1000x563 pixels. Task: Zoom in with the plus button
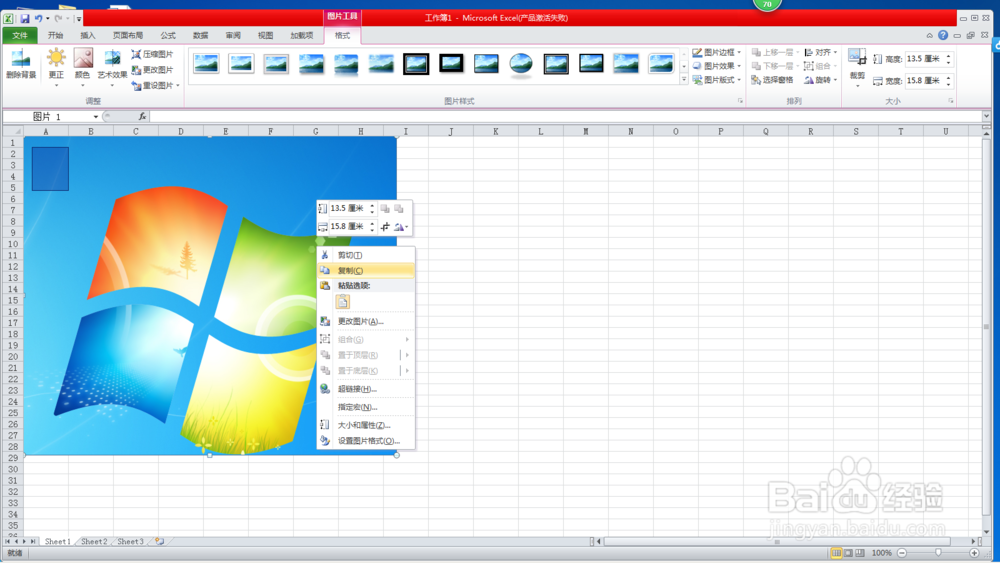tap(974, 553)
